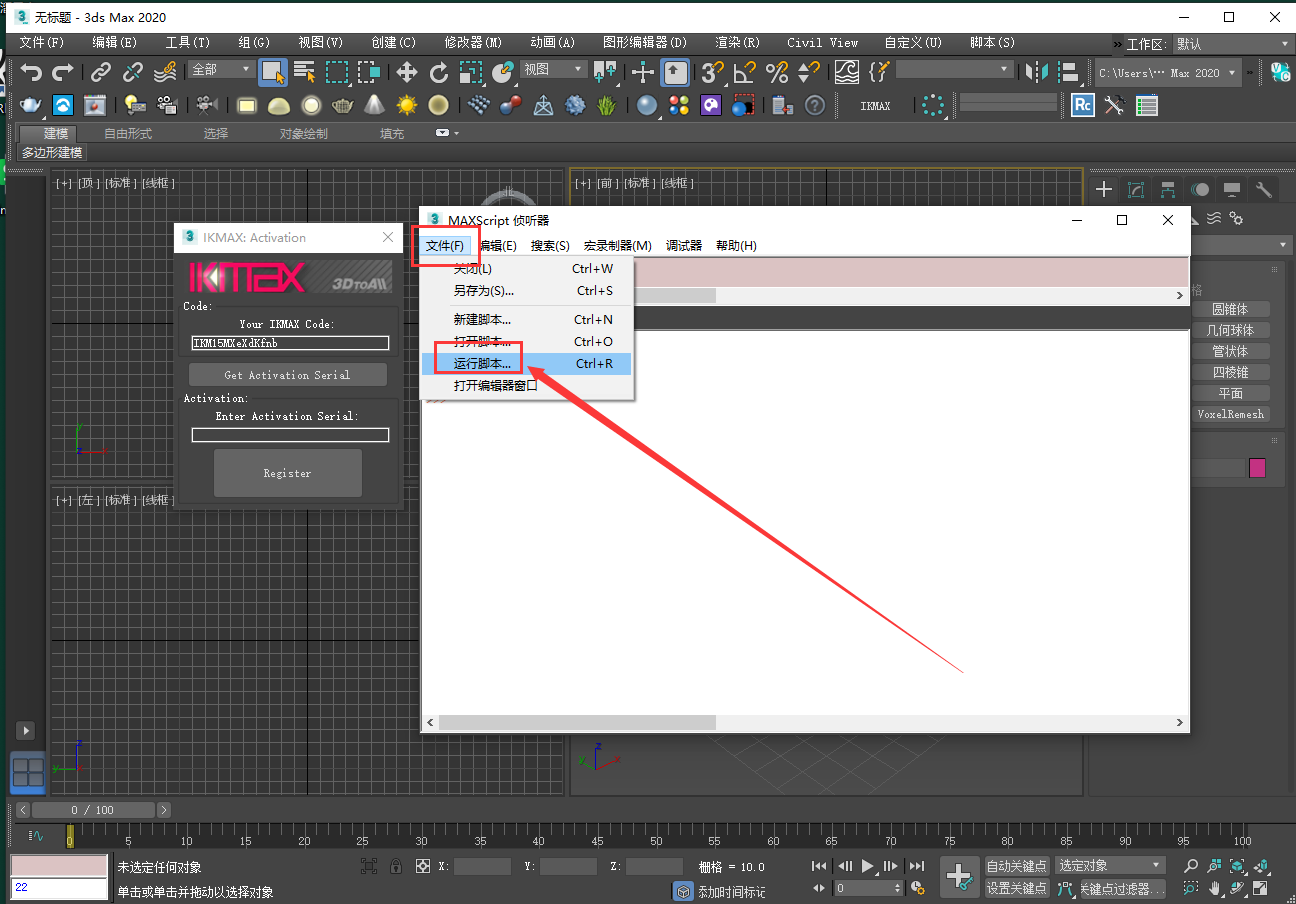Open the 修改器(M) menu
1296x904 pixels.
click(x=473, y=43)
